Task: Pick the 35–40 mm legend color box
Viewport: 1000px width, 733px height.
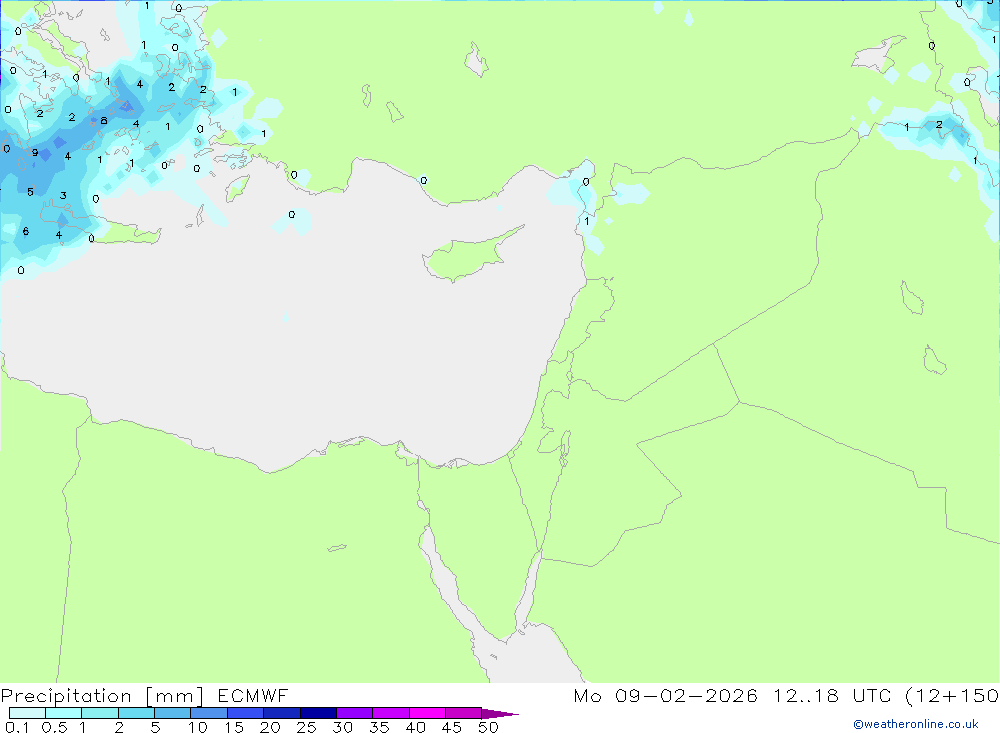Action: [391, 713]
